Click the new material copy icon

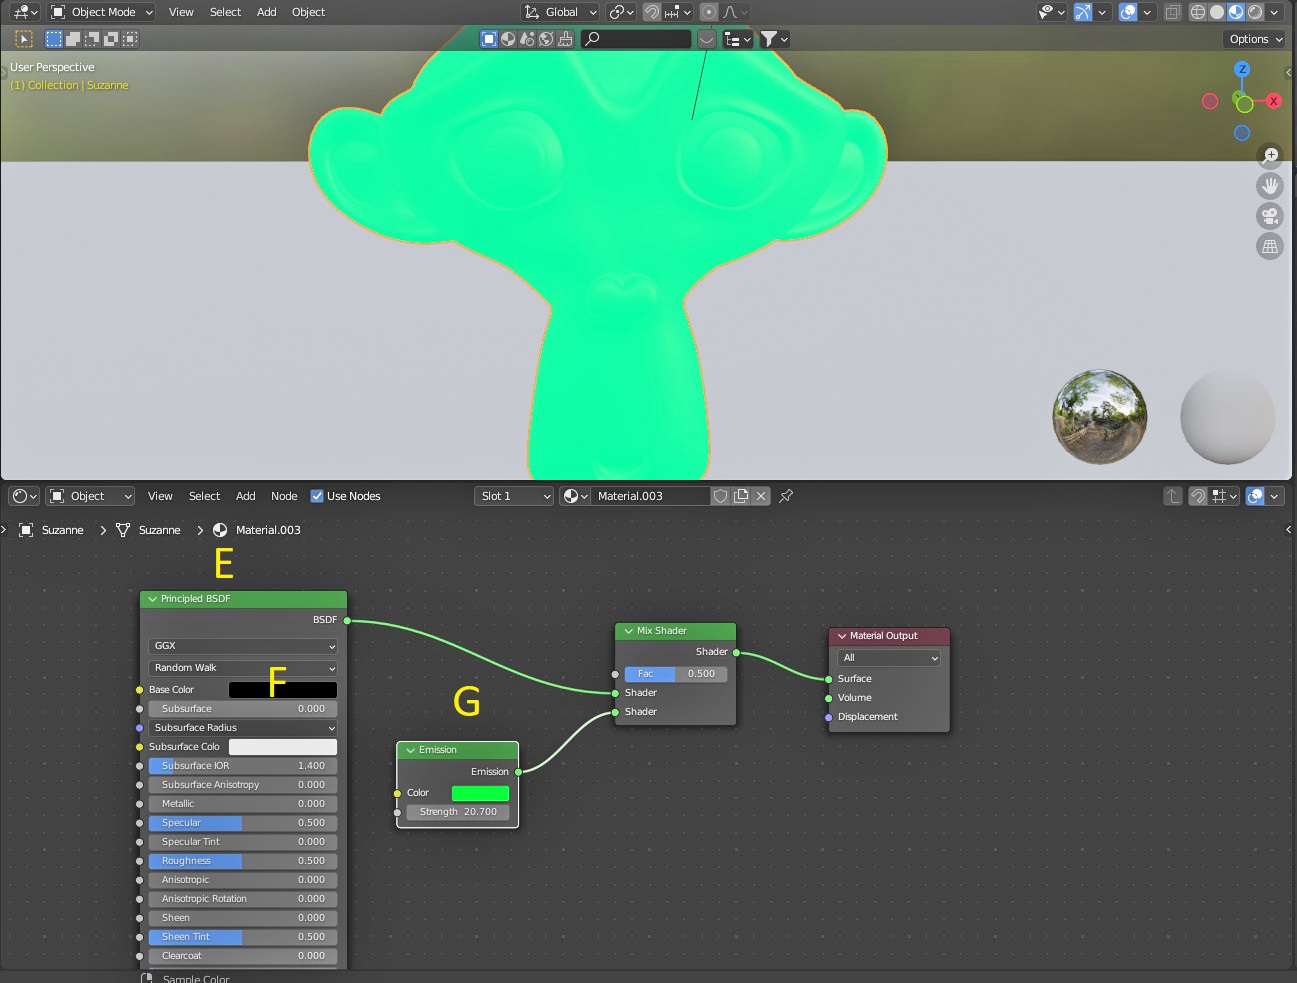point(741,496)
